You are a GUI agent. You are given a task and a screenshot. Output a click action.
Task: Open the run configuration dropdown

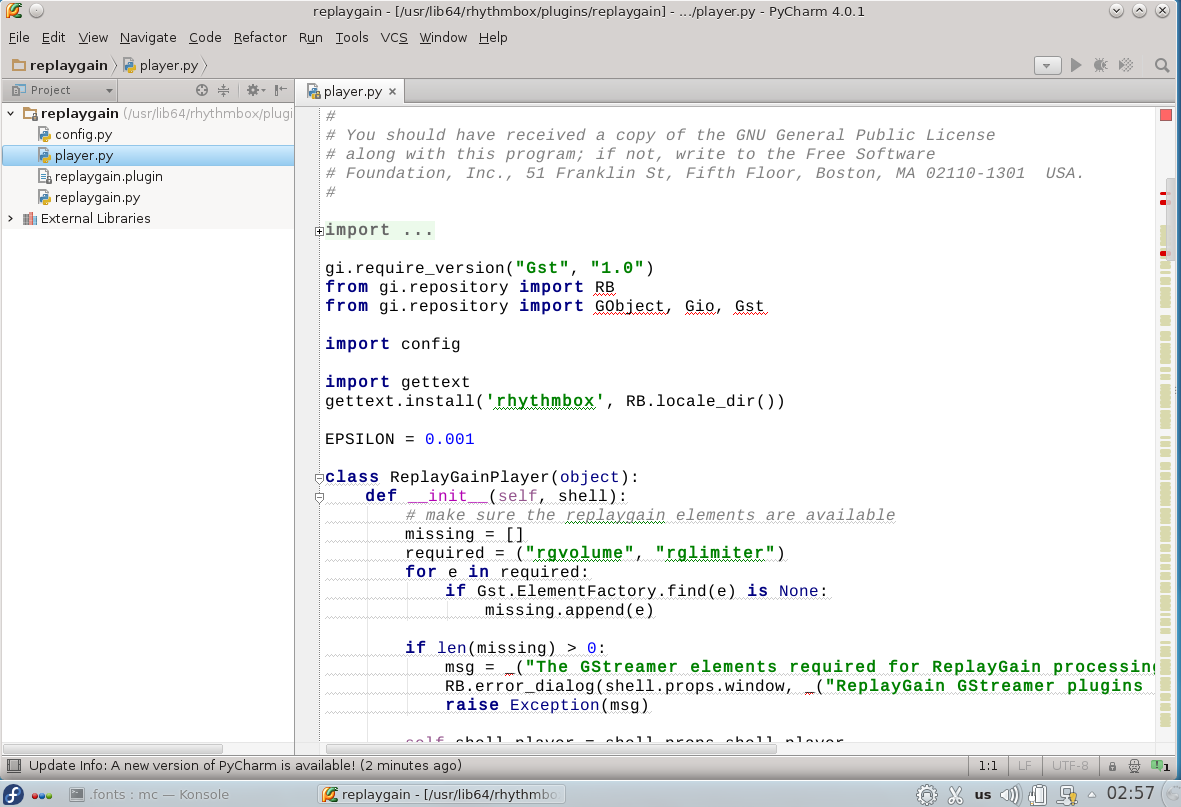point(1047,66)
